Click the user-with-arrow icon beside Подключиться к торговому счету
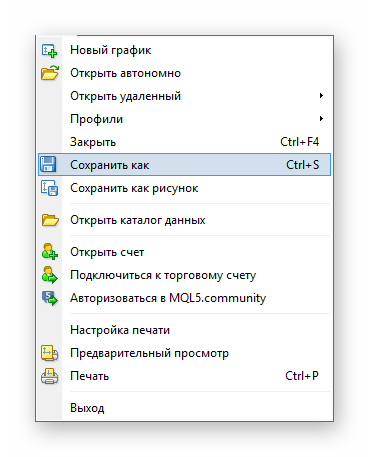This screenshot has height=457, width=369. click(x=50, y=275)
